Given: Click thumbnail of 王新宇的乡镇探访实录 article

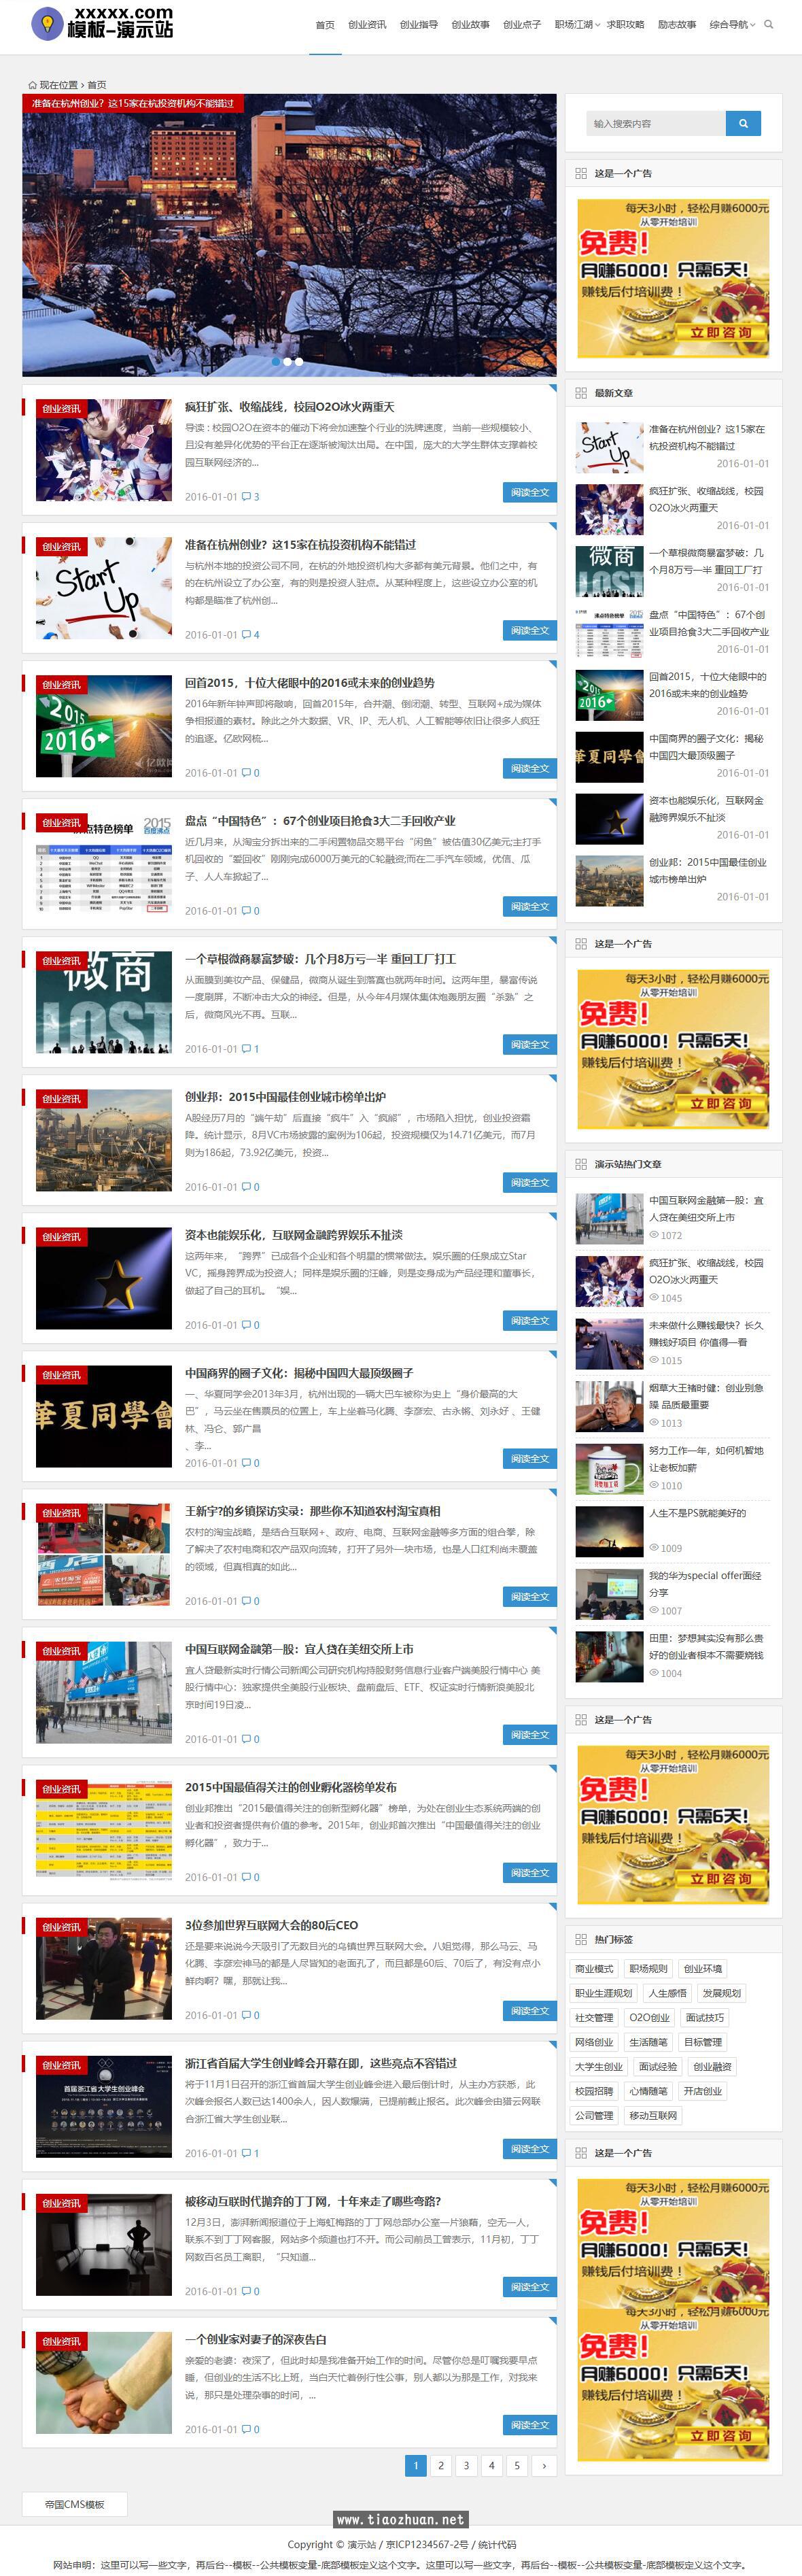Looking at the screenshot, I should click(x=104, y=1554).
